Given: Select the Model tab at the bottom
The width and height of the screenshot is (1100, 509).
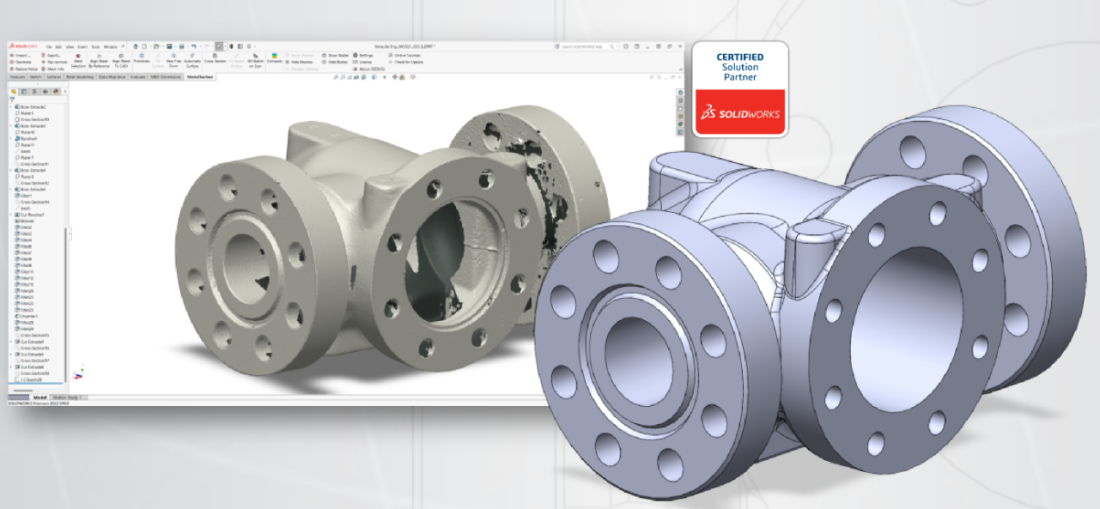Looking at the screenshot, I should [x=40, y=398].
